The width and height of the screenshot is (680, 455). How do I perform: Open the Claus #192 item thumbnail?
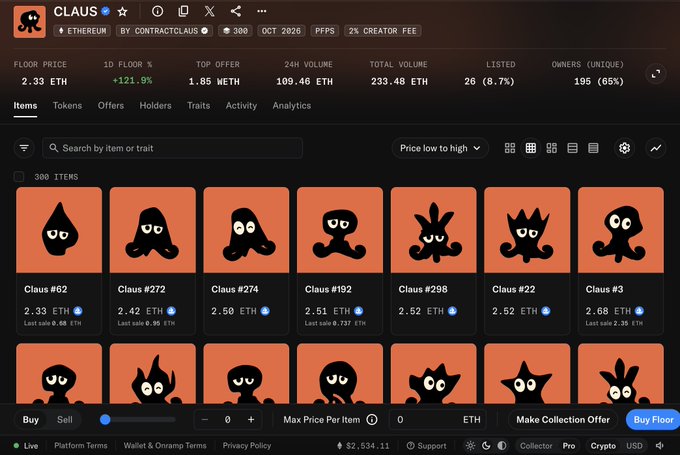pyautogui.click(x=340, y=230)
